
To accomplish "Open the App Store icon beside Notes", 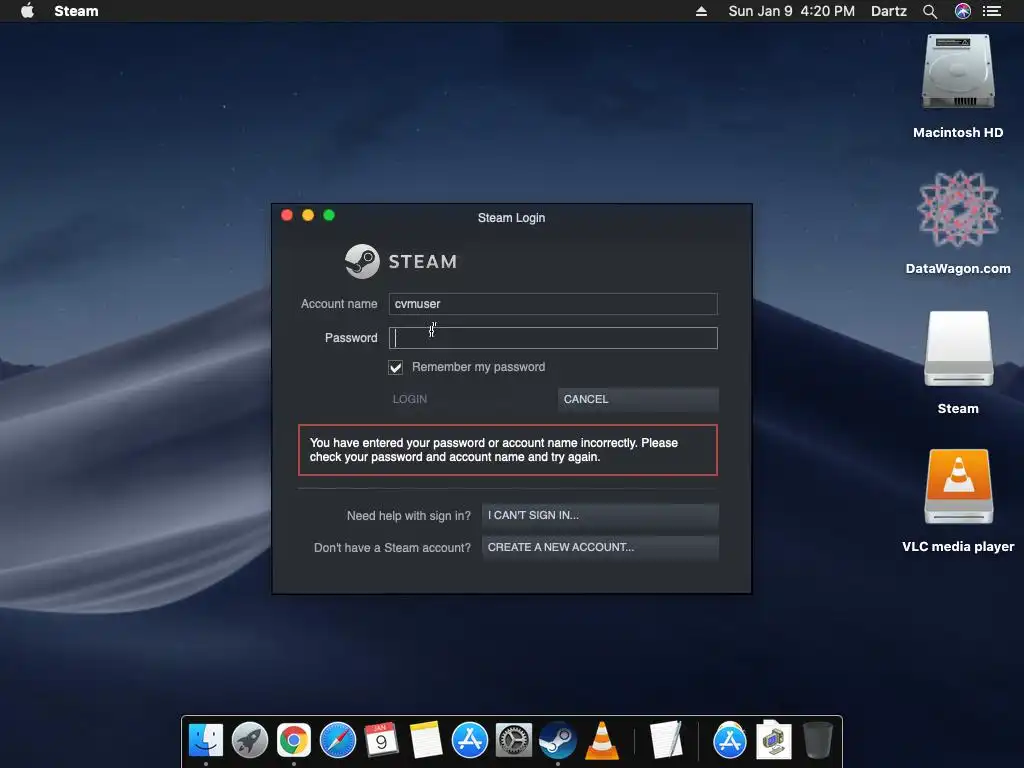I will (x=470, y=741).
